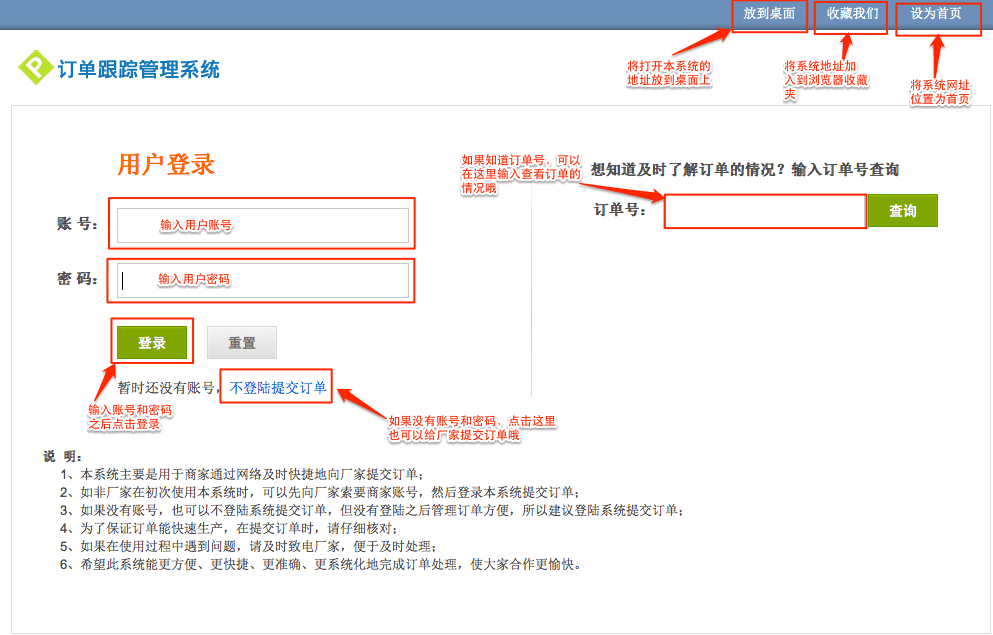Screen dimensions: 993x635
Task: Select 收藏我们 in the top bar
Action: (x=852, y=14)
